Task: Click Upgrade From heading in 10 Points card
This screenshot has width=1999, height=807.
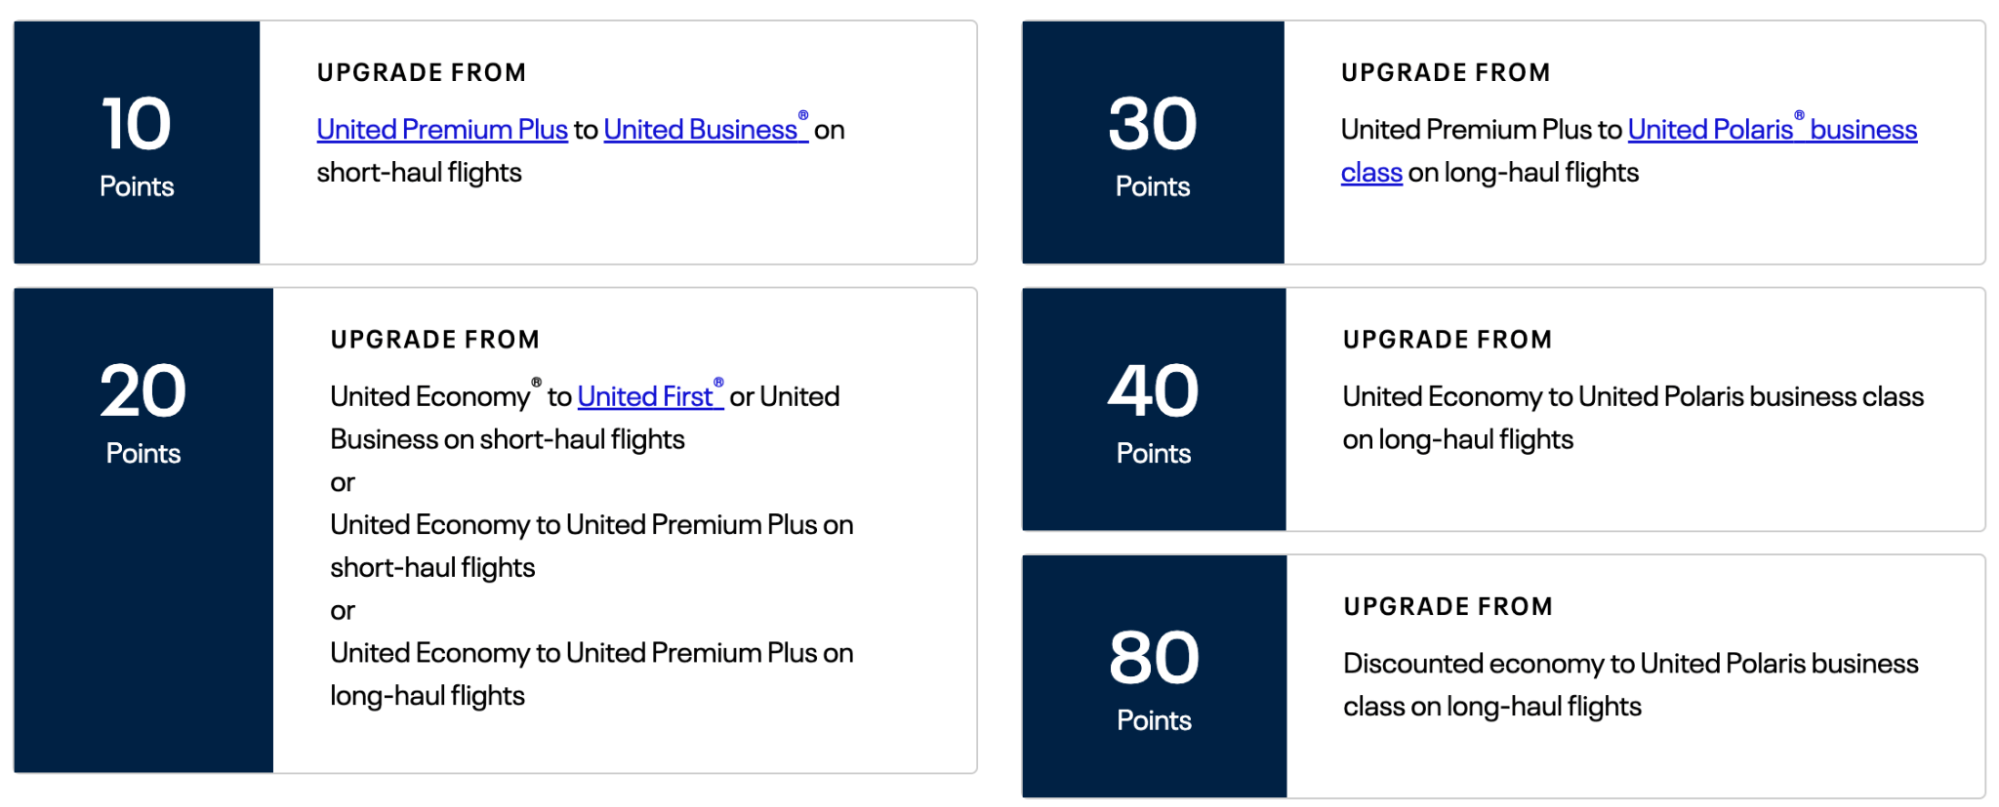Action: click(421, 73)
